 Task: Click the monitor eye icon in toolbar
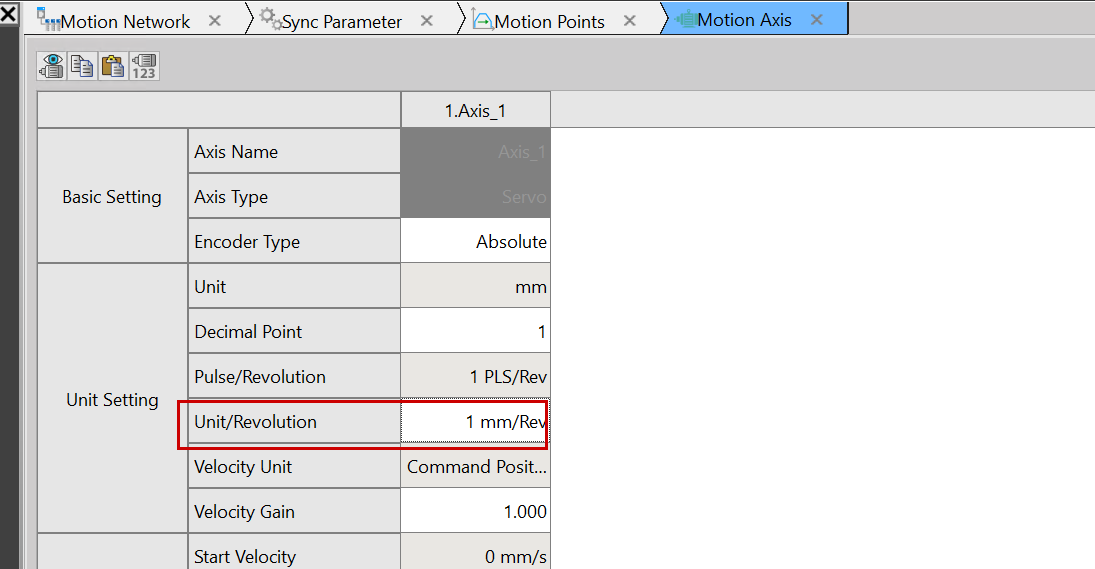click(52, 66)
